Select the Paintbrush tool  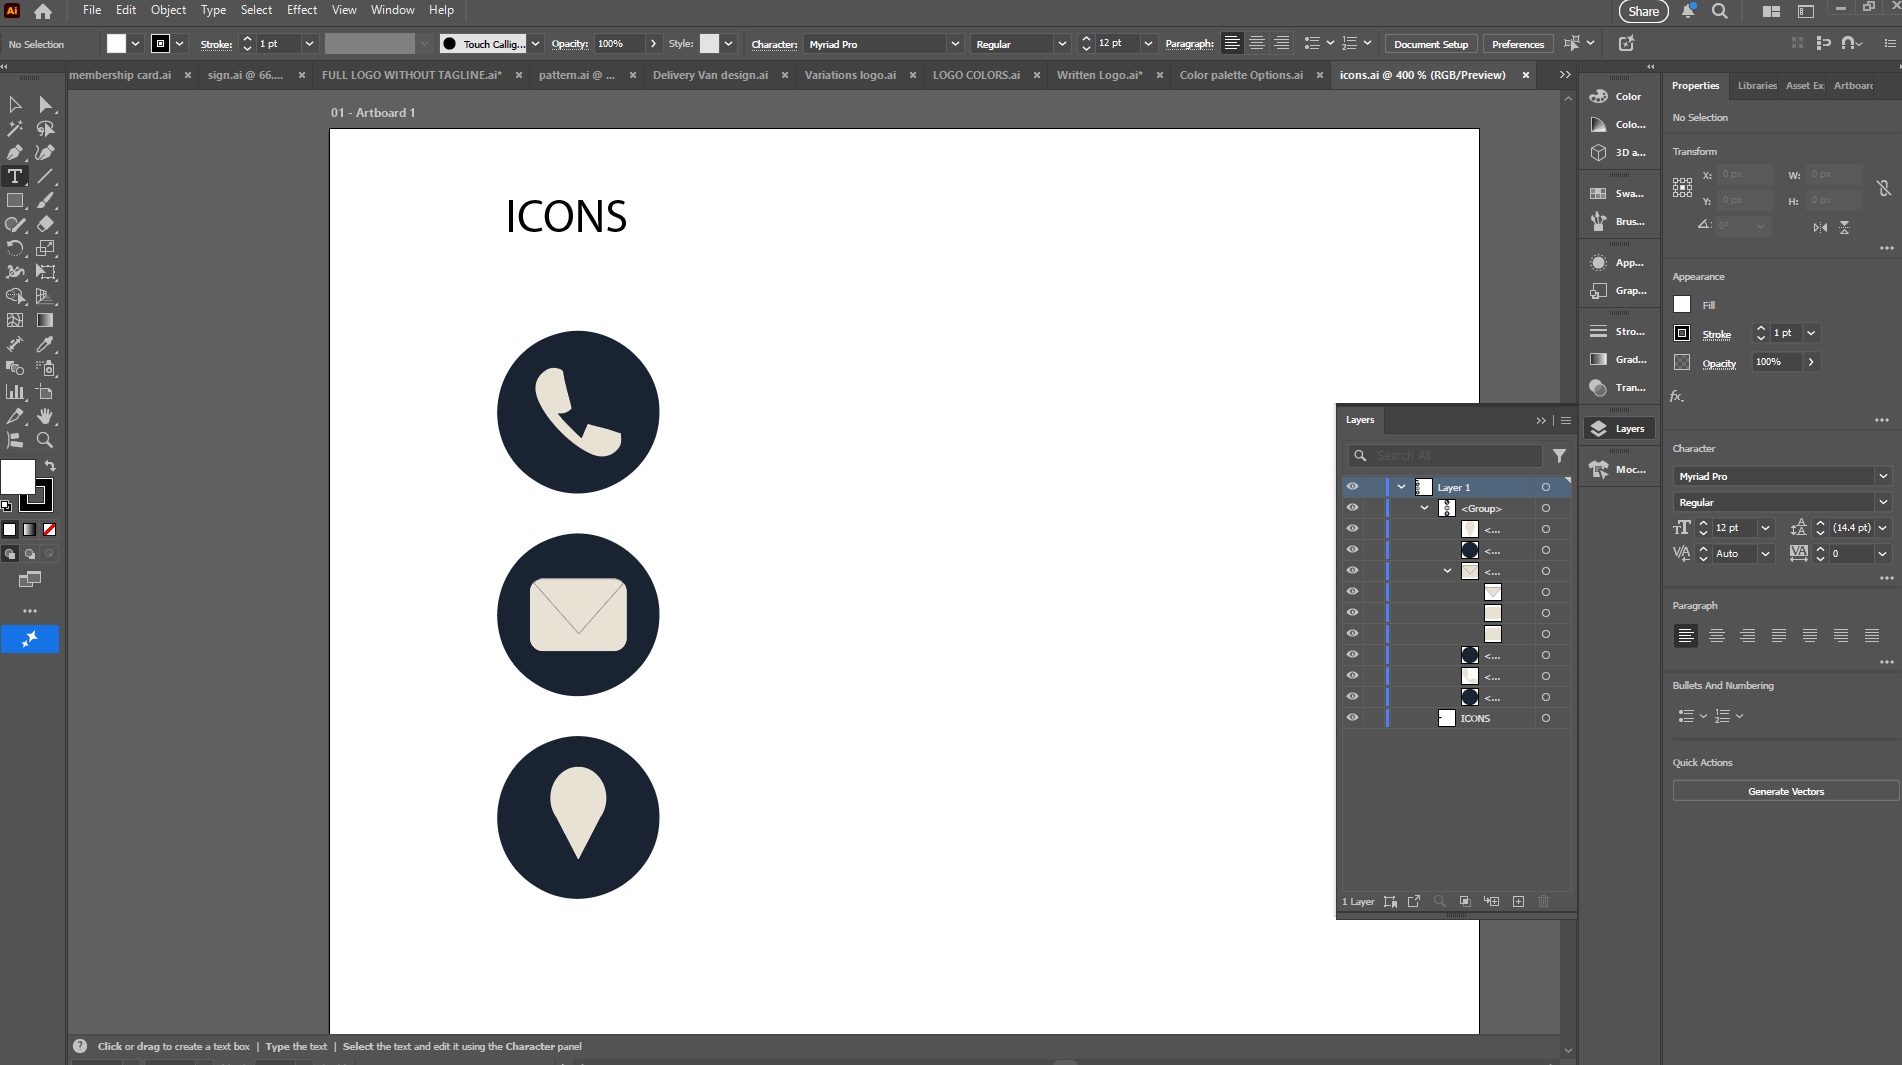click(x=45, y=200)
